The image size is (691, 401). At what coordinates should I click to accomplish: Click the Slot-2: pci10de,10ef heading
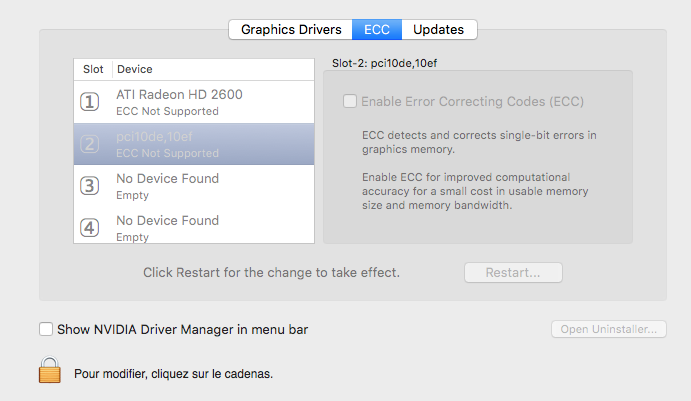[x=384, y=63]
